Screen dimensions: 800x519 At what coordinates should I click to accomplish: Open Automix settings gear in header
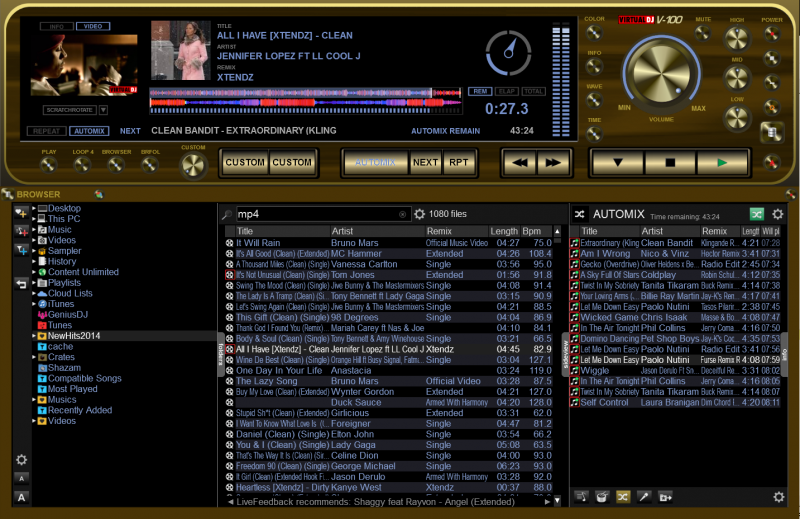click(778, 214)
